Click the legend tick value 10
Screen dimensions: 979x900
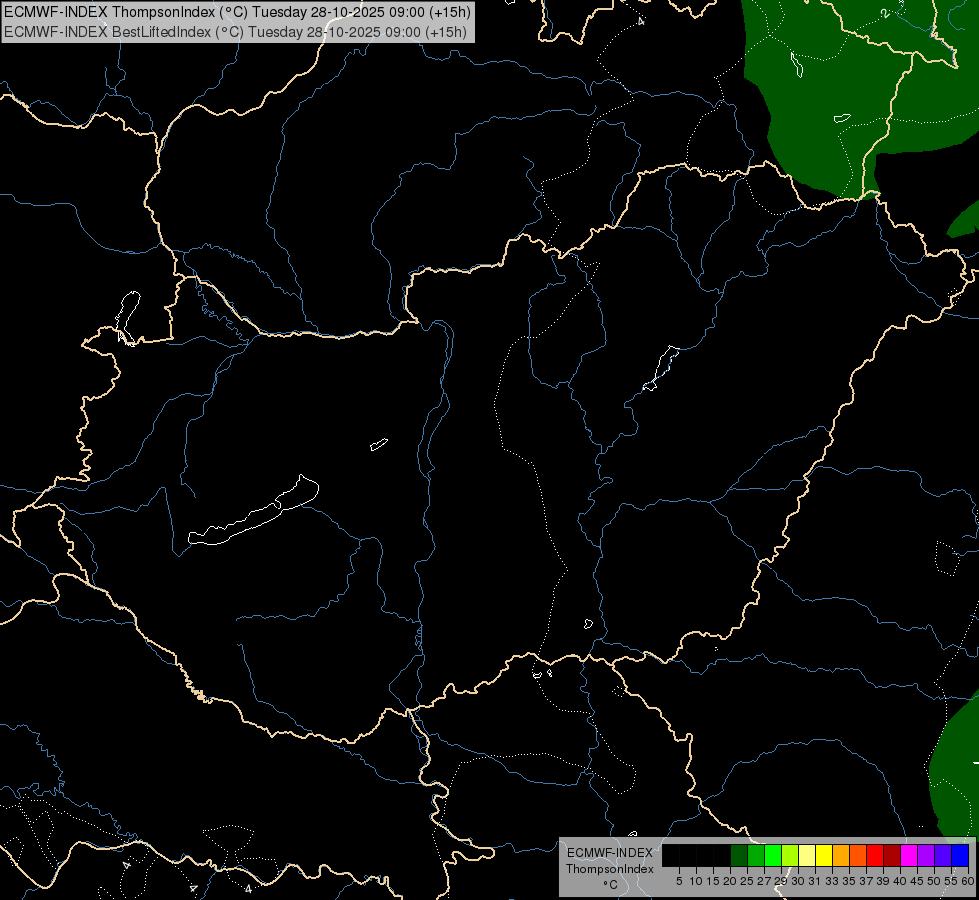[696, 881]
